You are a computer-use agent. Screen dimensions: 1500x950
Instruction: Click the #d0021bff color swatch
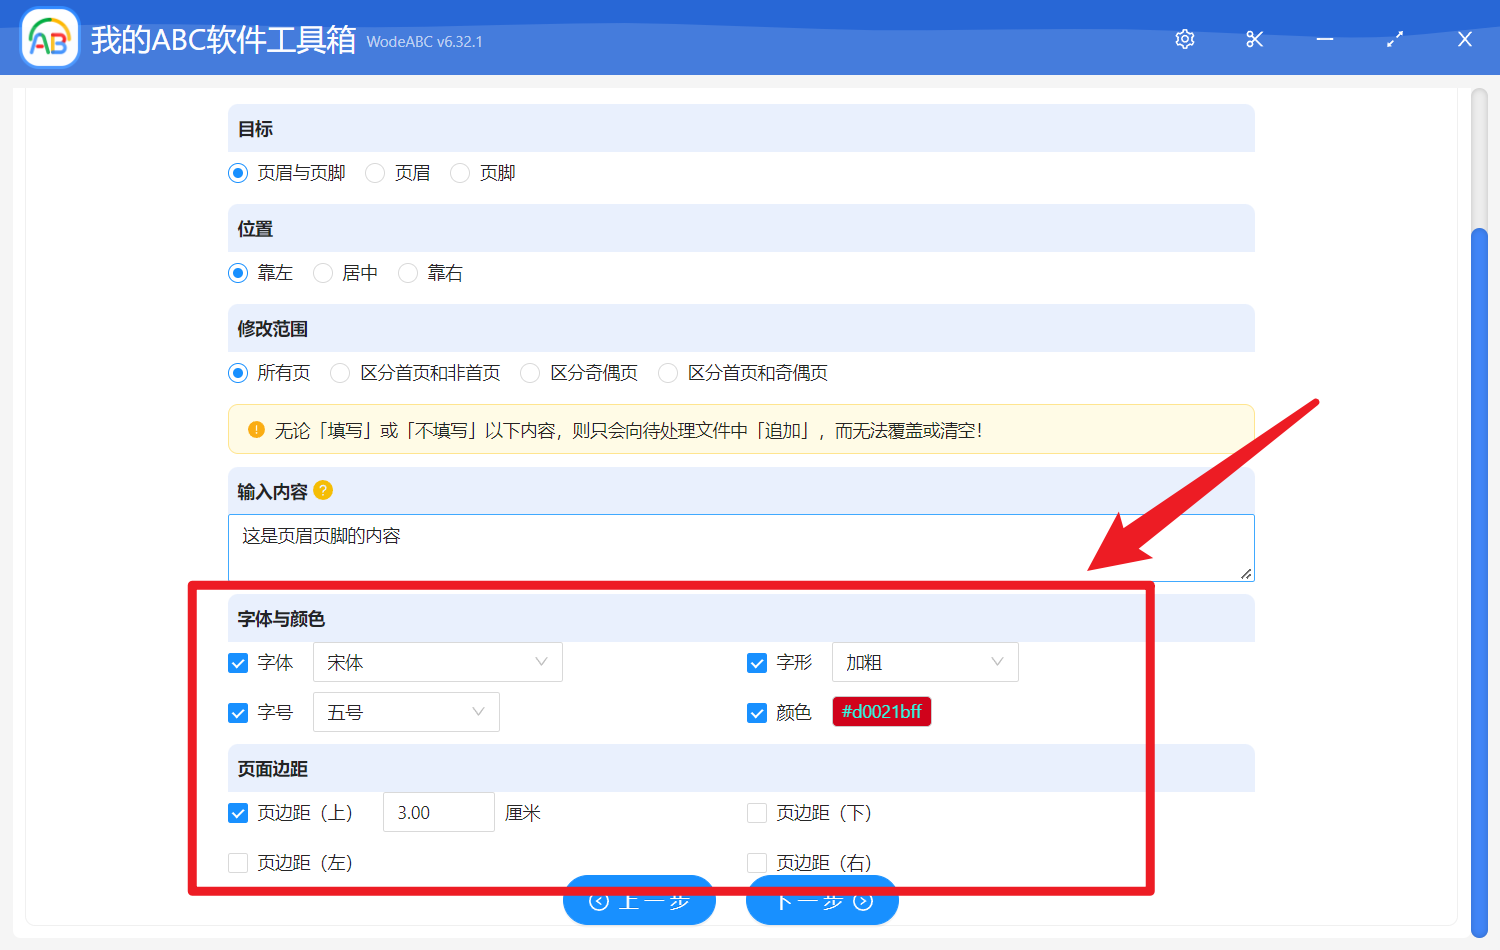point(881,711)
